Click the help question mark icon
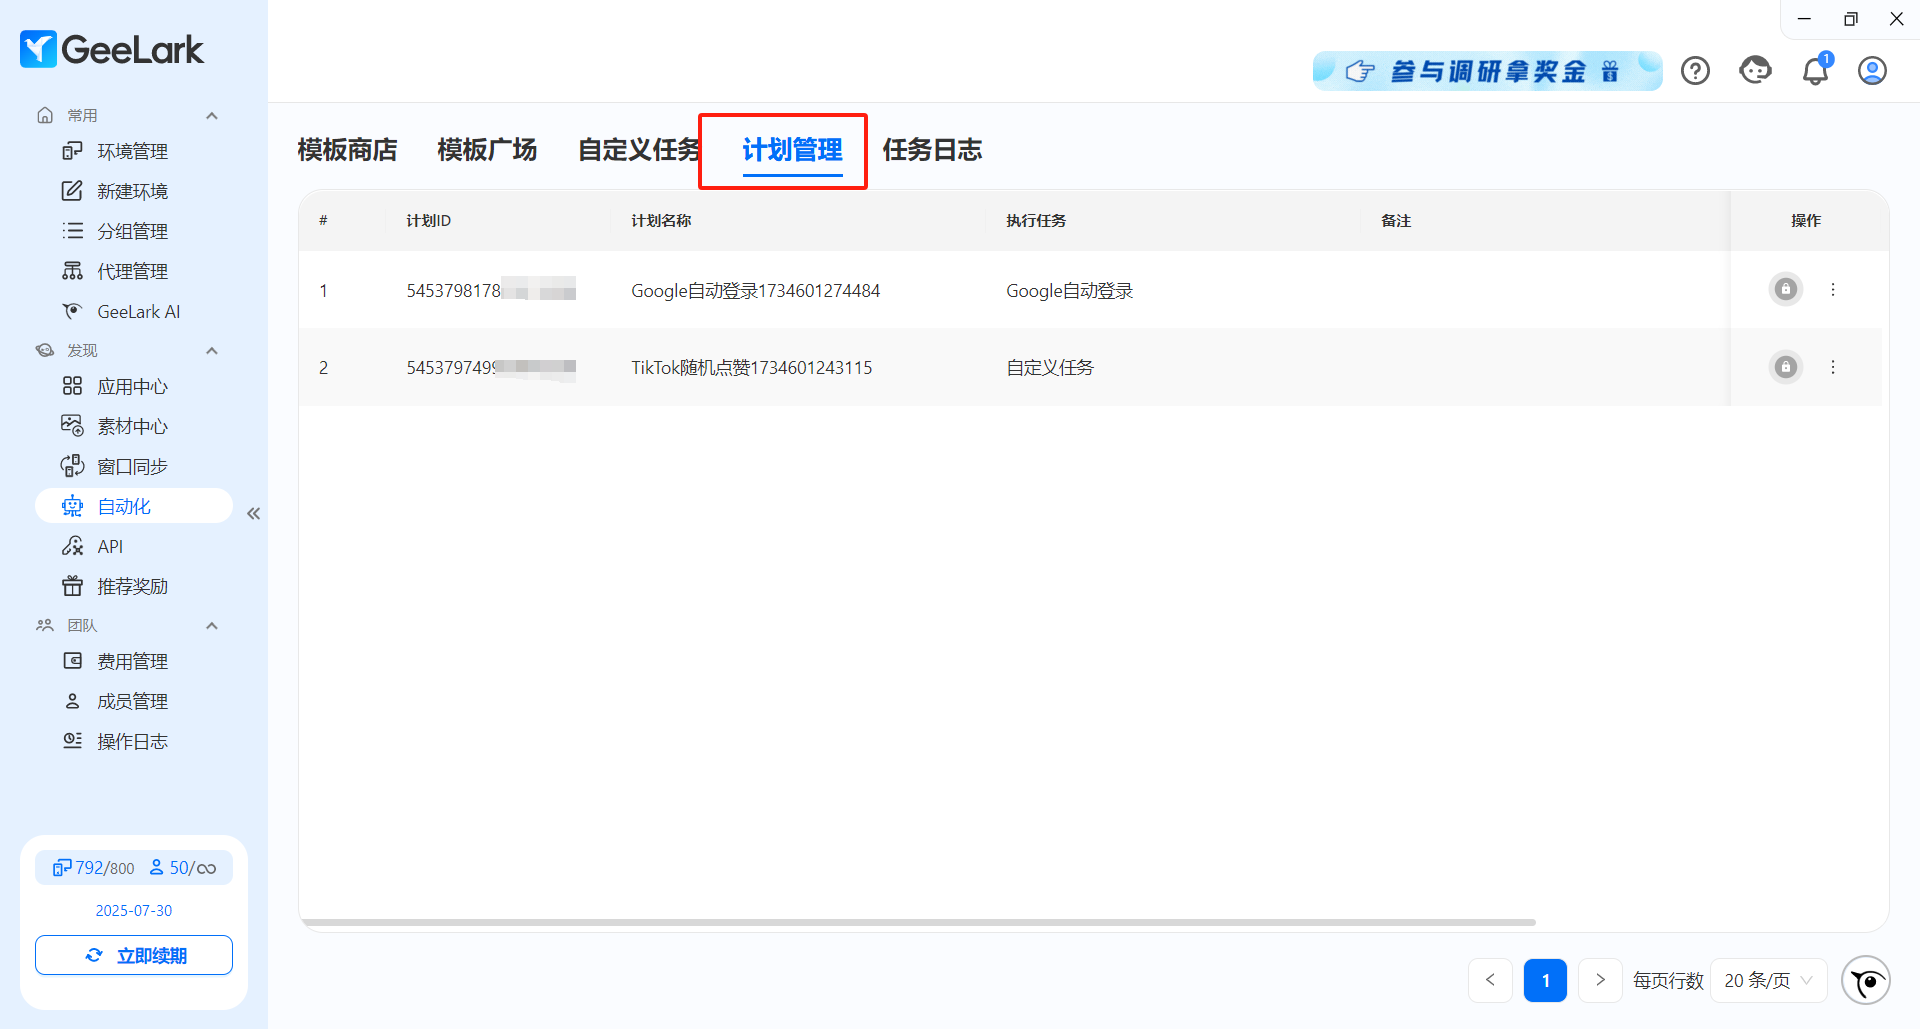Viewport: 1920px width, 1029px height. pyautogui.click(x=1695, y=71)
